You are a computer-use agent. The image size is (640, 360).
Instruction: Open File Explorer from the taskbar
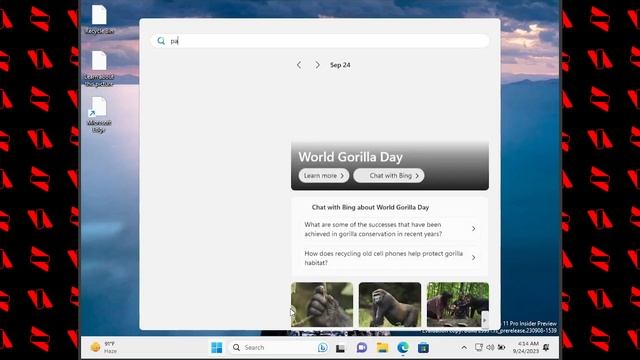pos(382,348)
